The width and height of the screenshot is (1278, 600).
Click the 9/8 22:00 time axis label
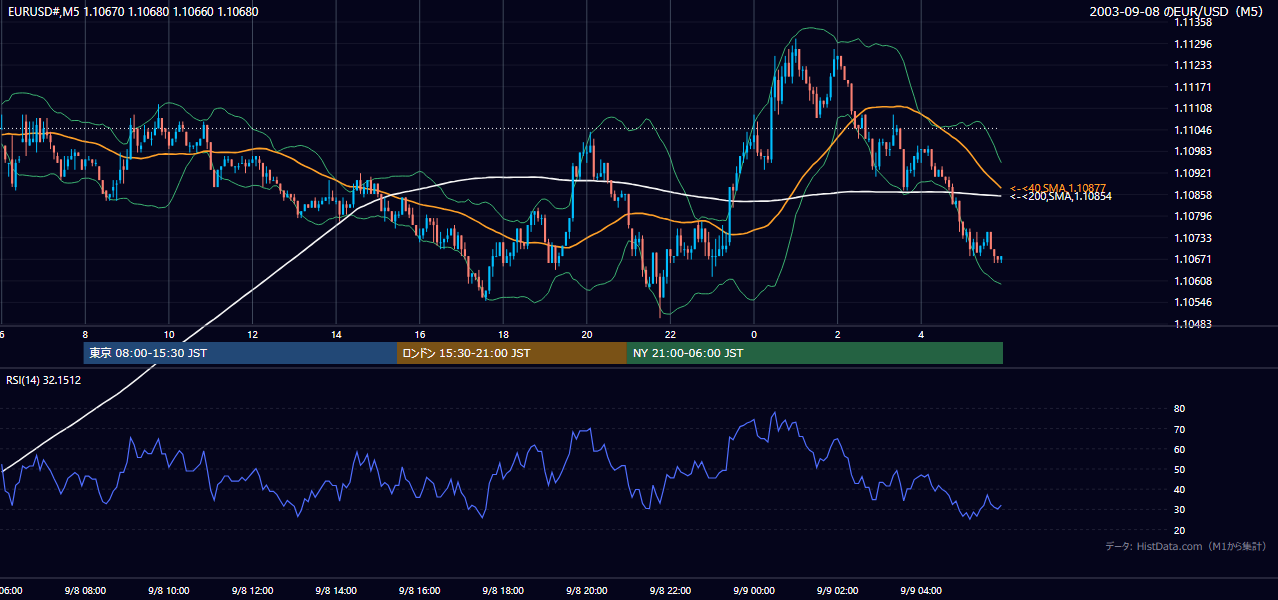670,591
